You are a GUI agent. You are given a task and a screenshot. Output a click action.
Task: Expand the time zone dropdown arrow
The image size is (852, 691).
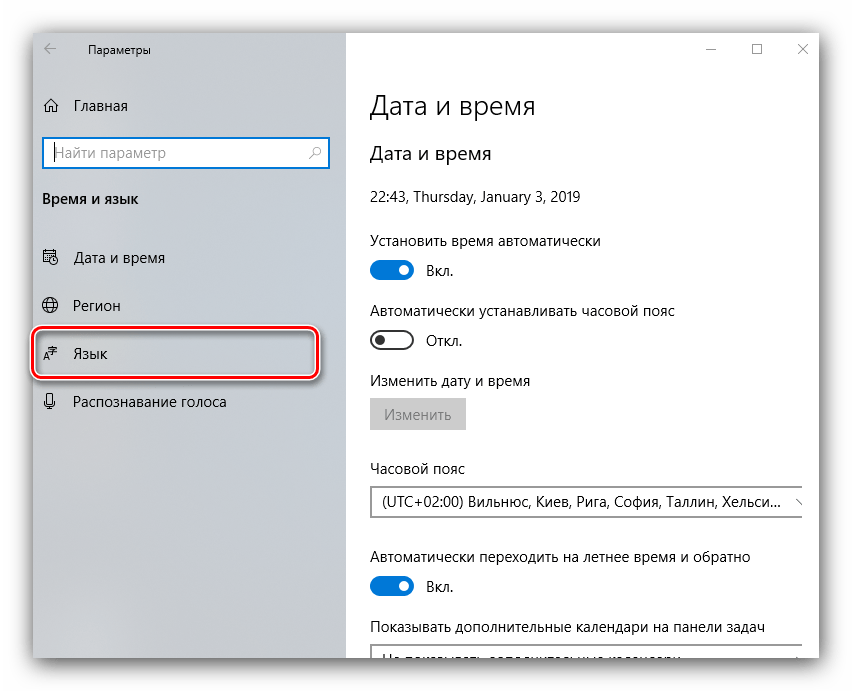(x=798, y=502)
